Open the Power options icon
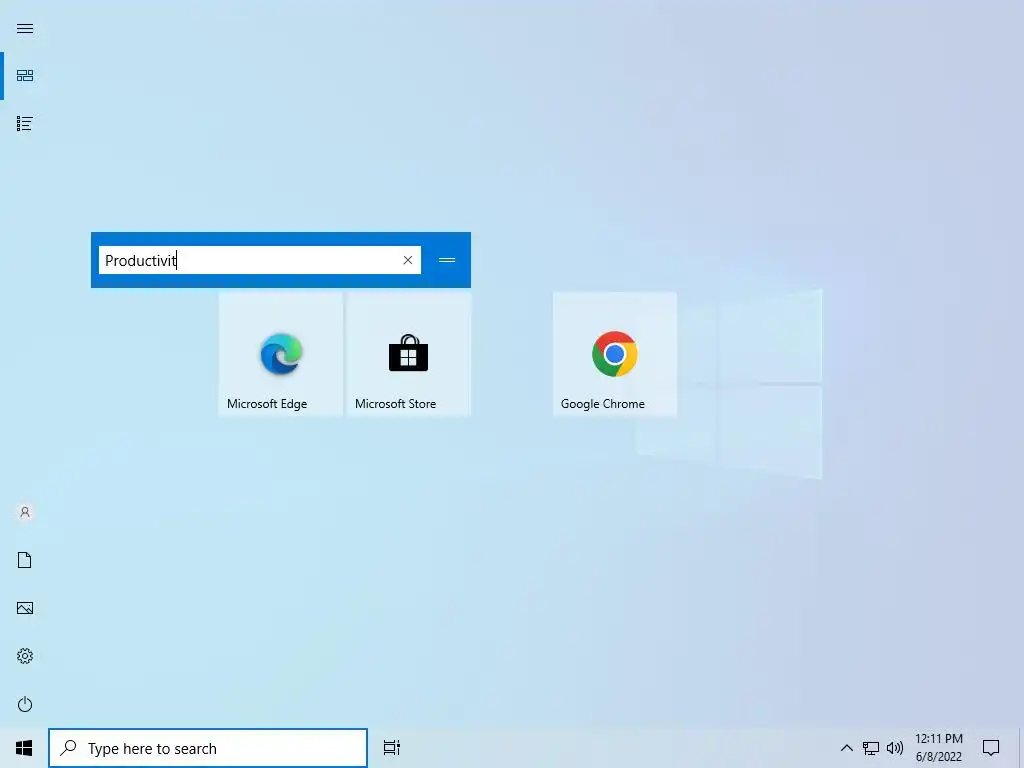This screenshot has width=1024, height=768. 25,704
